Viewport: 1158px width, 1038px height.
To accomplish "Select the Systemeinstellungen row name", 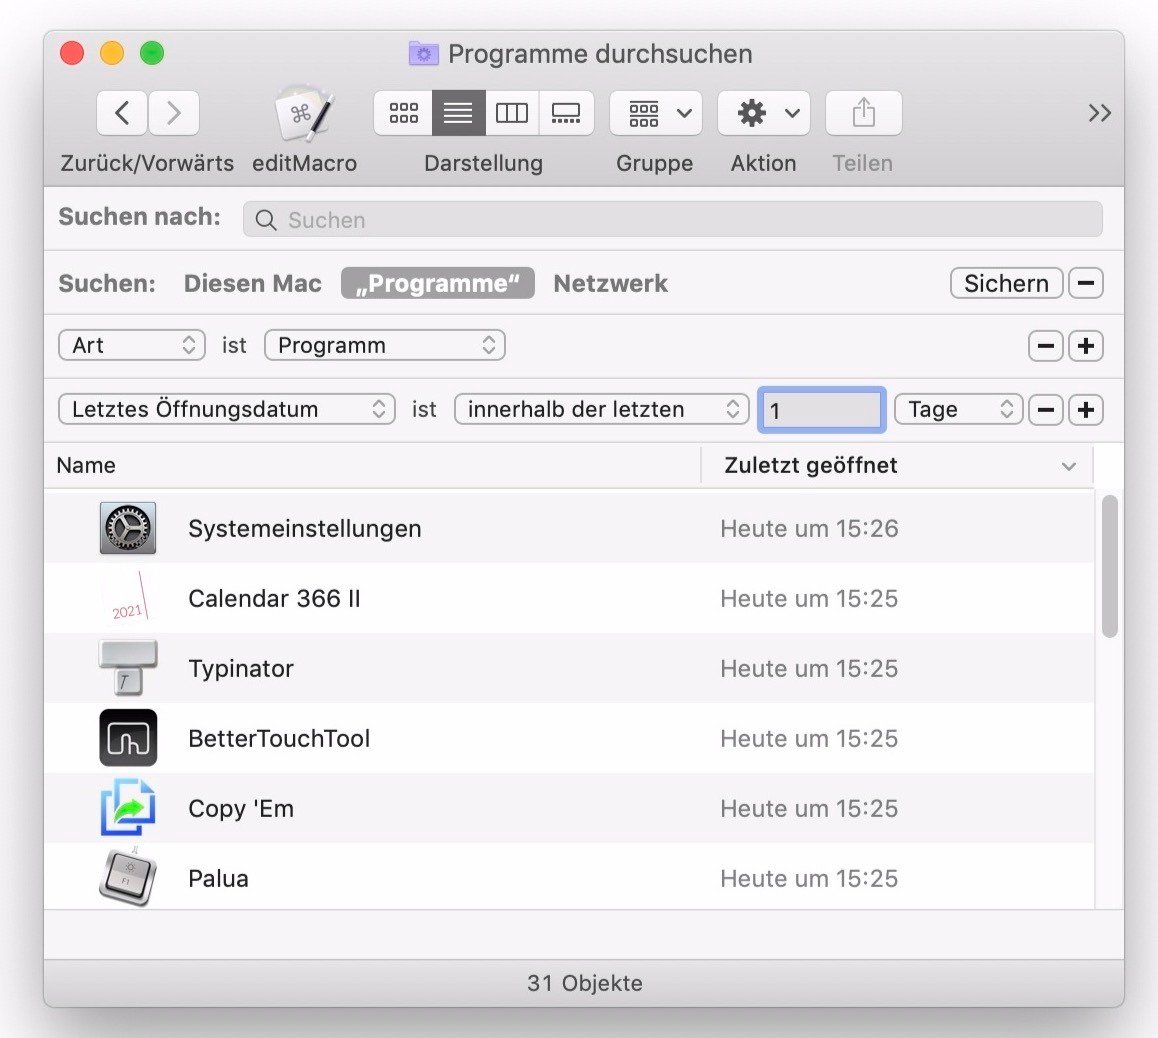I will coord(304,529).
